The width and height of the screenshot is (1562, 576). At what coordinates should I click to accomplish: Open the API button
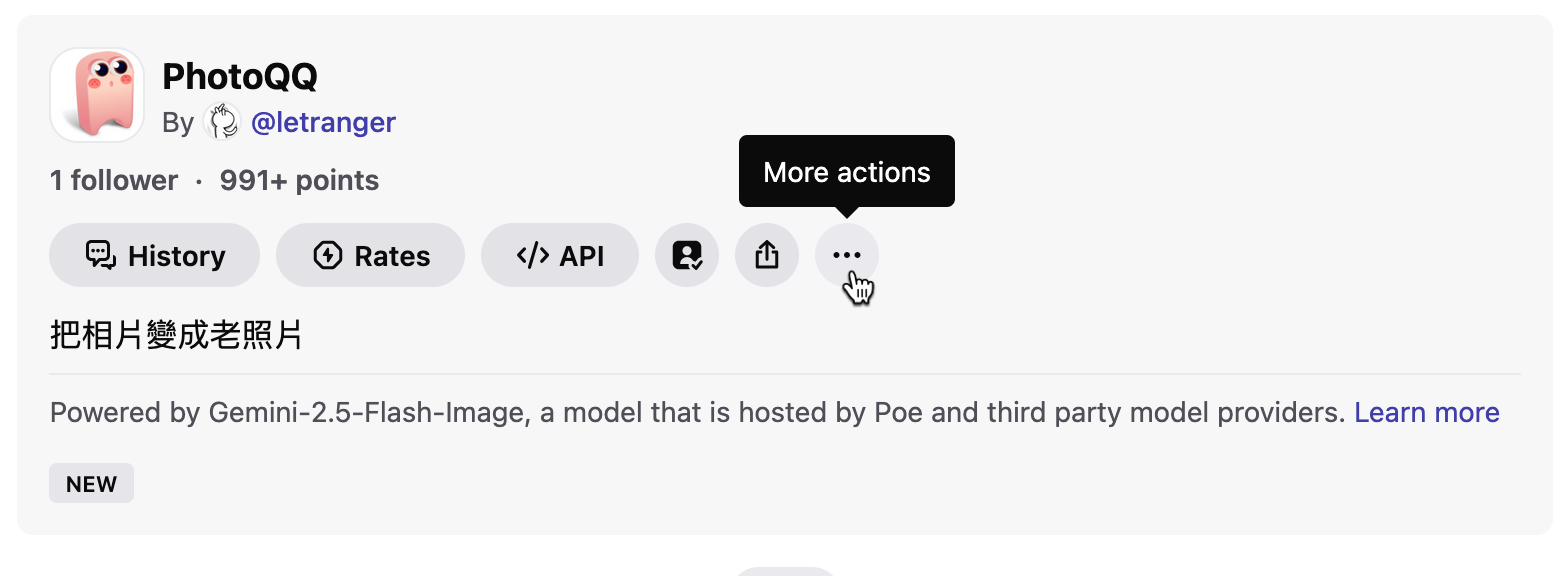pos(560,255)
